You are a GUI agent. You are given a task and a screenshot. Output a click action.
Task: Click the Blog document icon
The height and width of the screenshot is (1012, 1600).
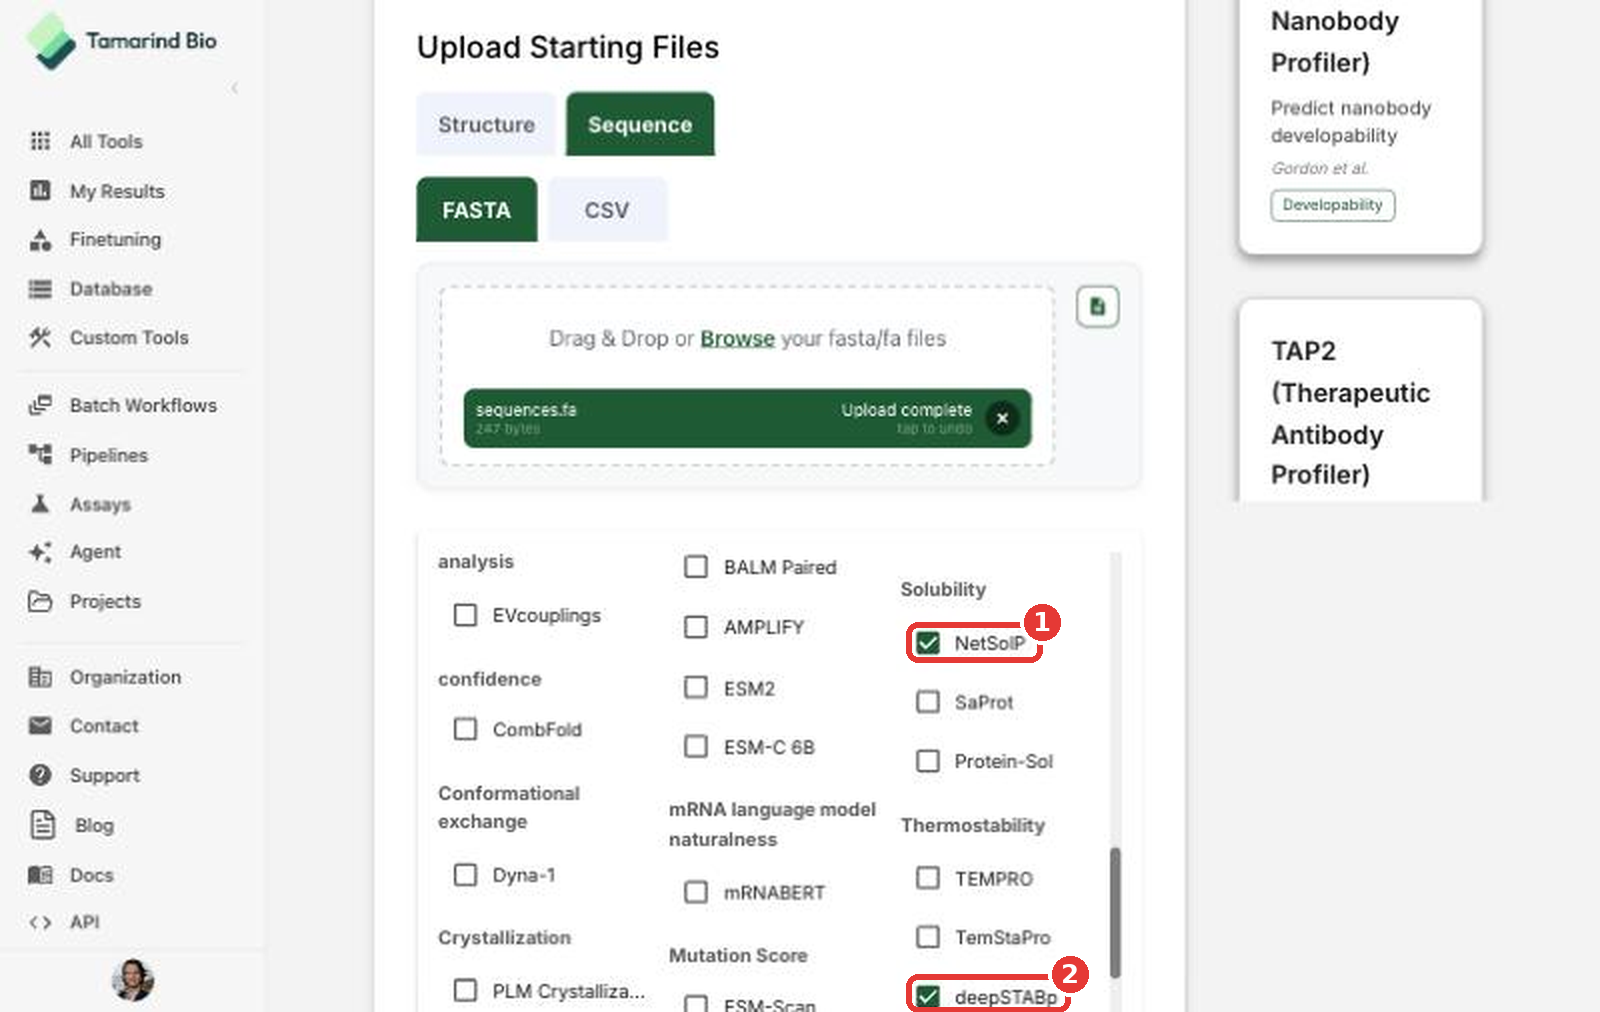coord(42,825)
